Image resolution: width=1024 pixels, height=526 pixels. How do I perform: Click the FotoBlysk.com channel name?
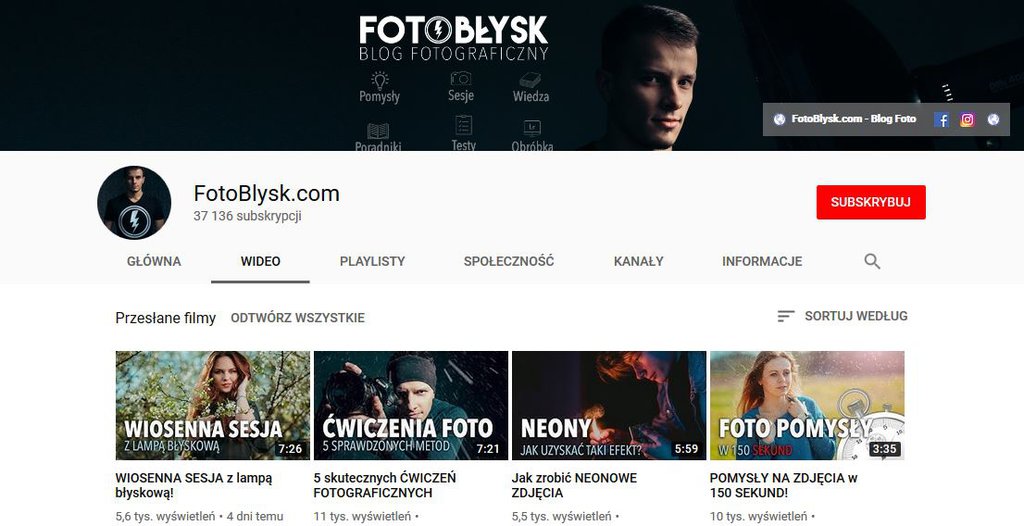266,193
